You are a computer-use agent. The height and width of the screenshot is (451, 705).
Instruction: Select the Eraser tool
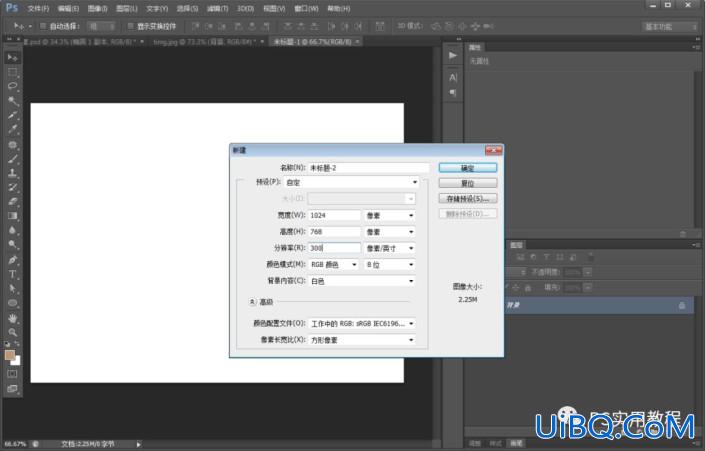tap(12, 201)
